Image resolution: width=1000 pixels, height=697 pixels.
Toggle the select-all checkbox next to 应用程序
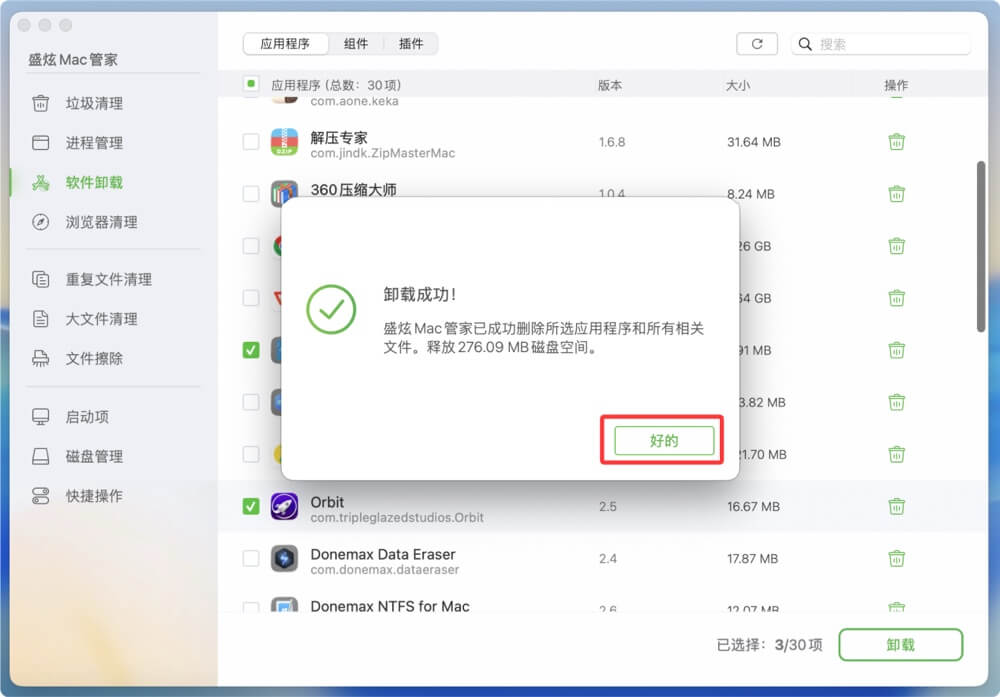[250, 85]
